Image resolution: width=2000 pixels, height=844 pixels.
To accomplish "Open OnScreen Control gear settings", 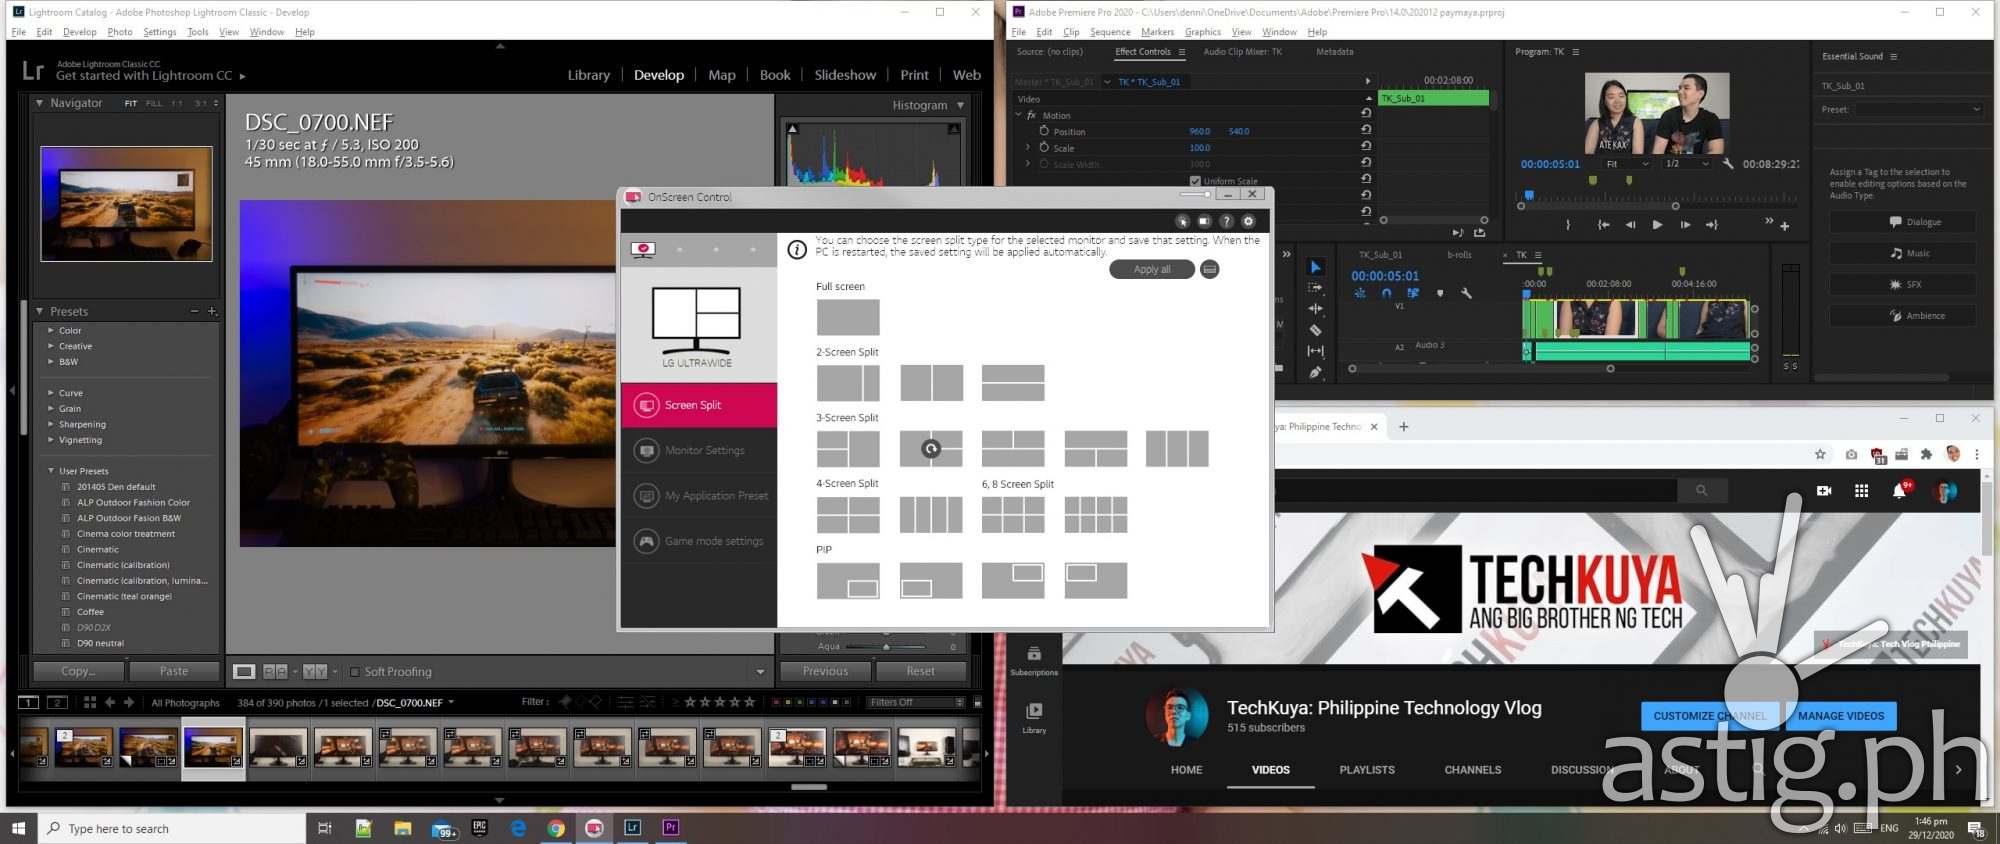I will pos(1248,221).
